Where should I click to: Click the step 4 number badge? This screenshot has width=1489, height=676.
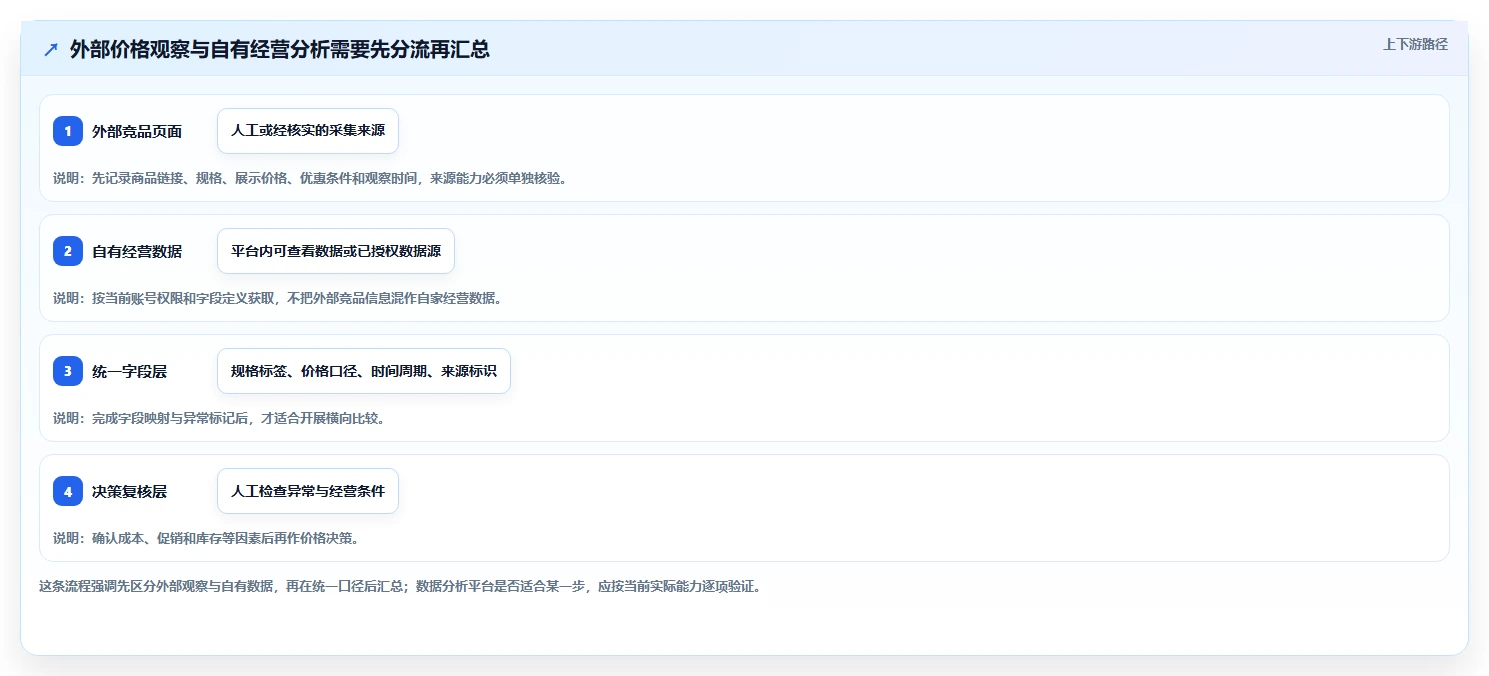68,491
